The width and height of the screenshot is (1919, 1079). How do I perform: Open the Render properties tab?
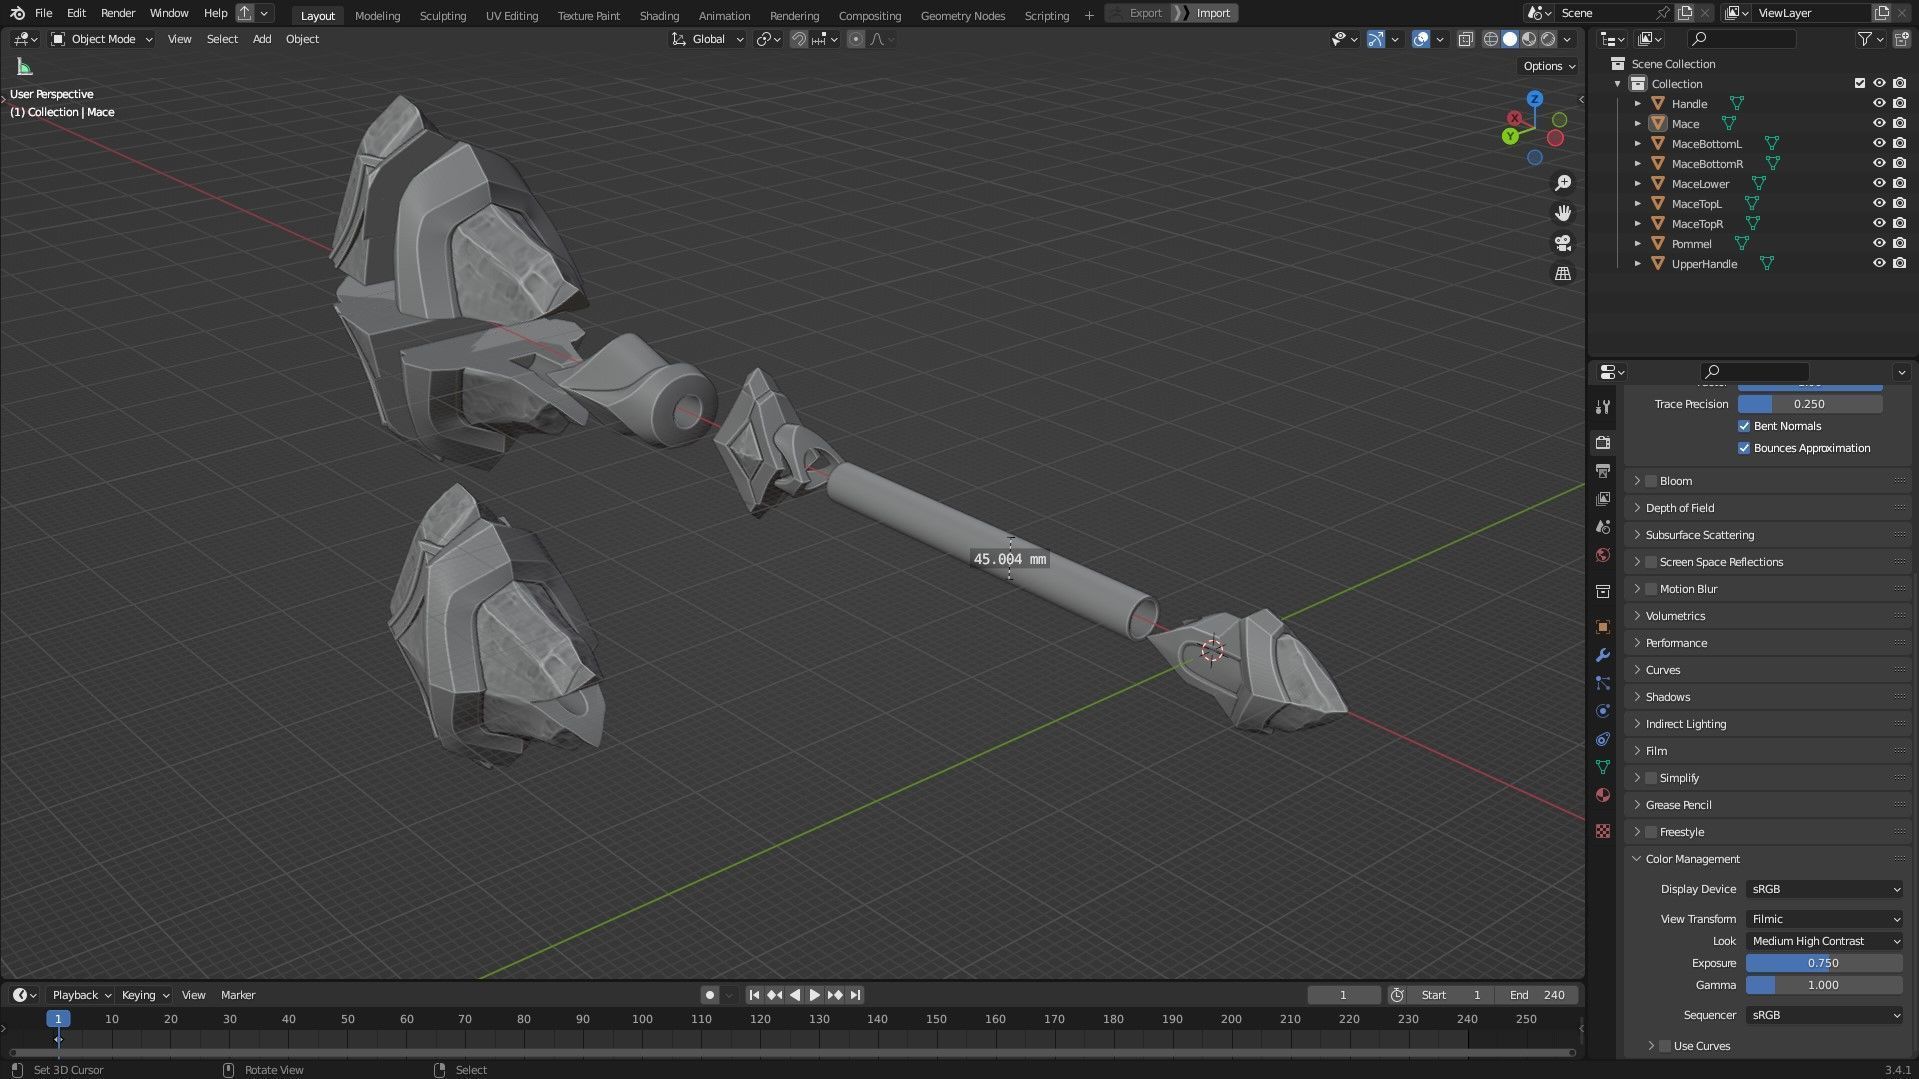click(1603, 442)
